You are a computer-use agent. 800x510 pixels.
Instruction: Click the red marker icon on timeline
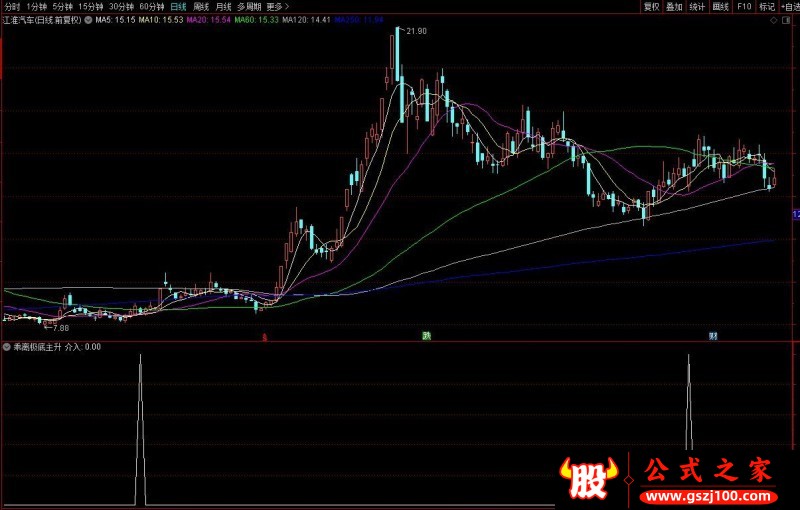pos(264,338)
